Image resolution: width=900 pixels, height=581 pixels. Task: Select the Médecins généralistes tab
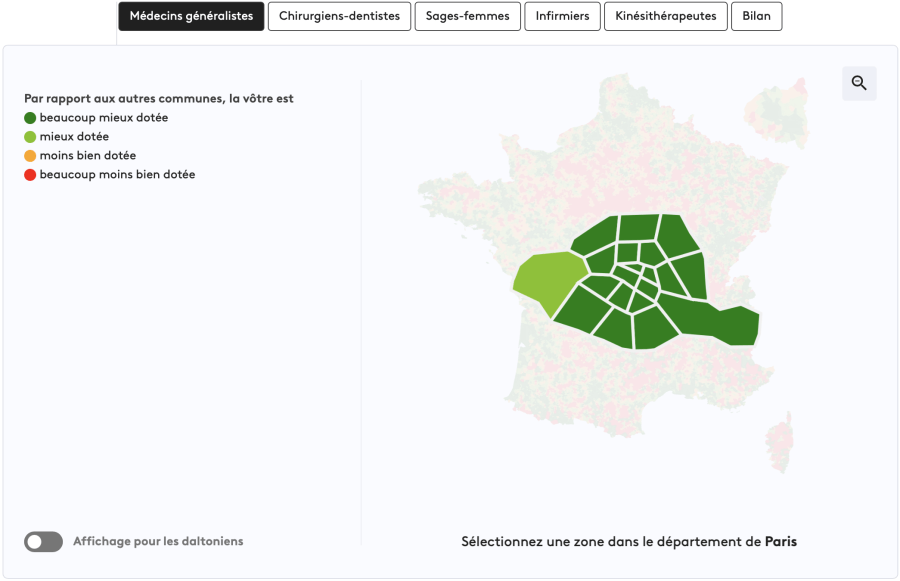coord(191,16)
